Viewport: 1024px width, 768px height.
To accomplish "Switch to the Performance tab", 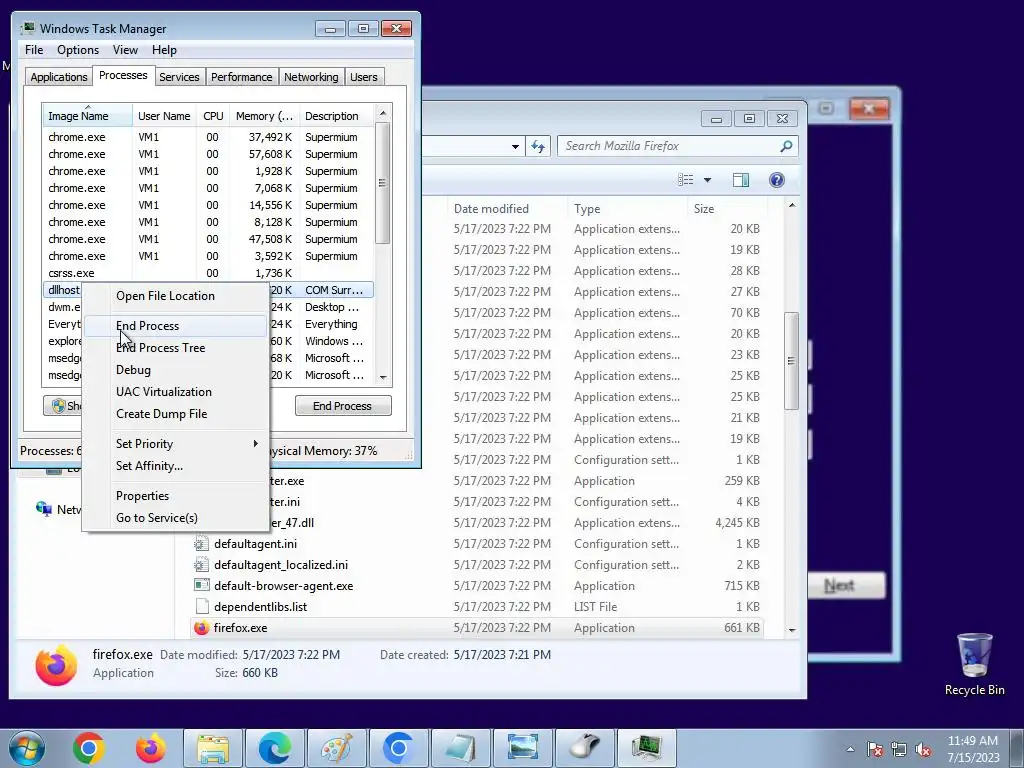I will coord(242,77).
